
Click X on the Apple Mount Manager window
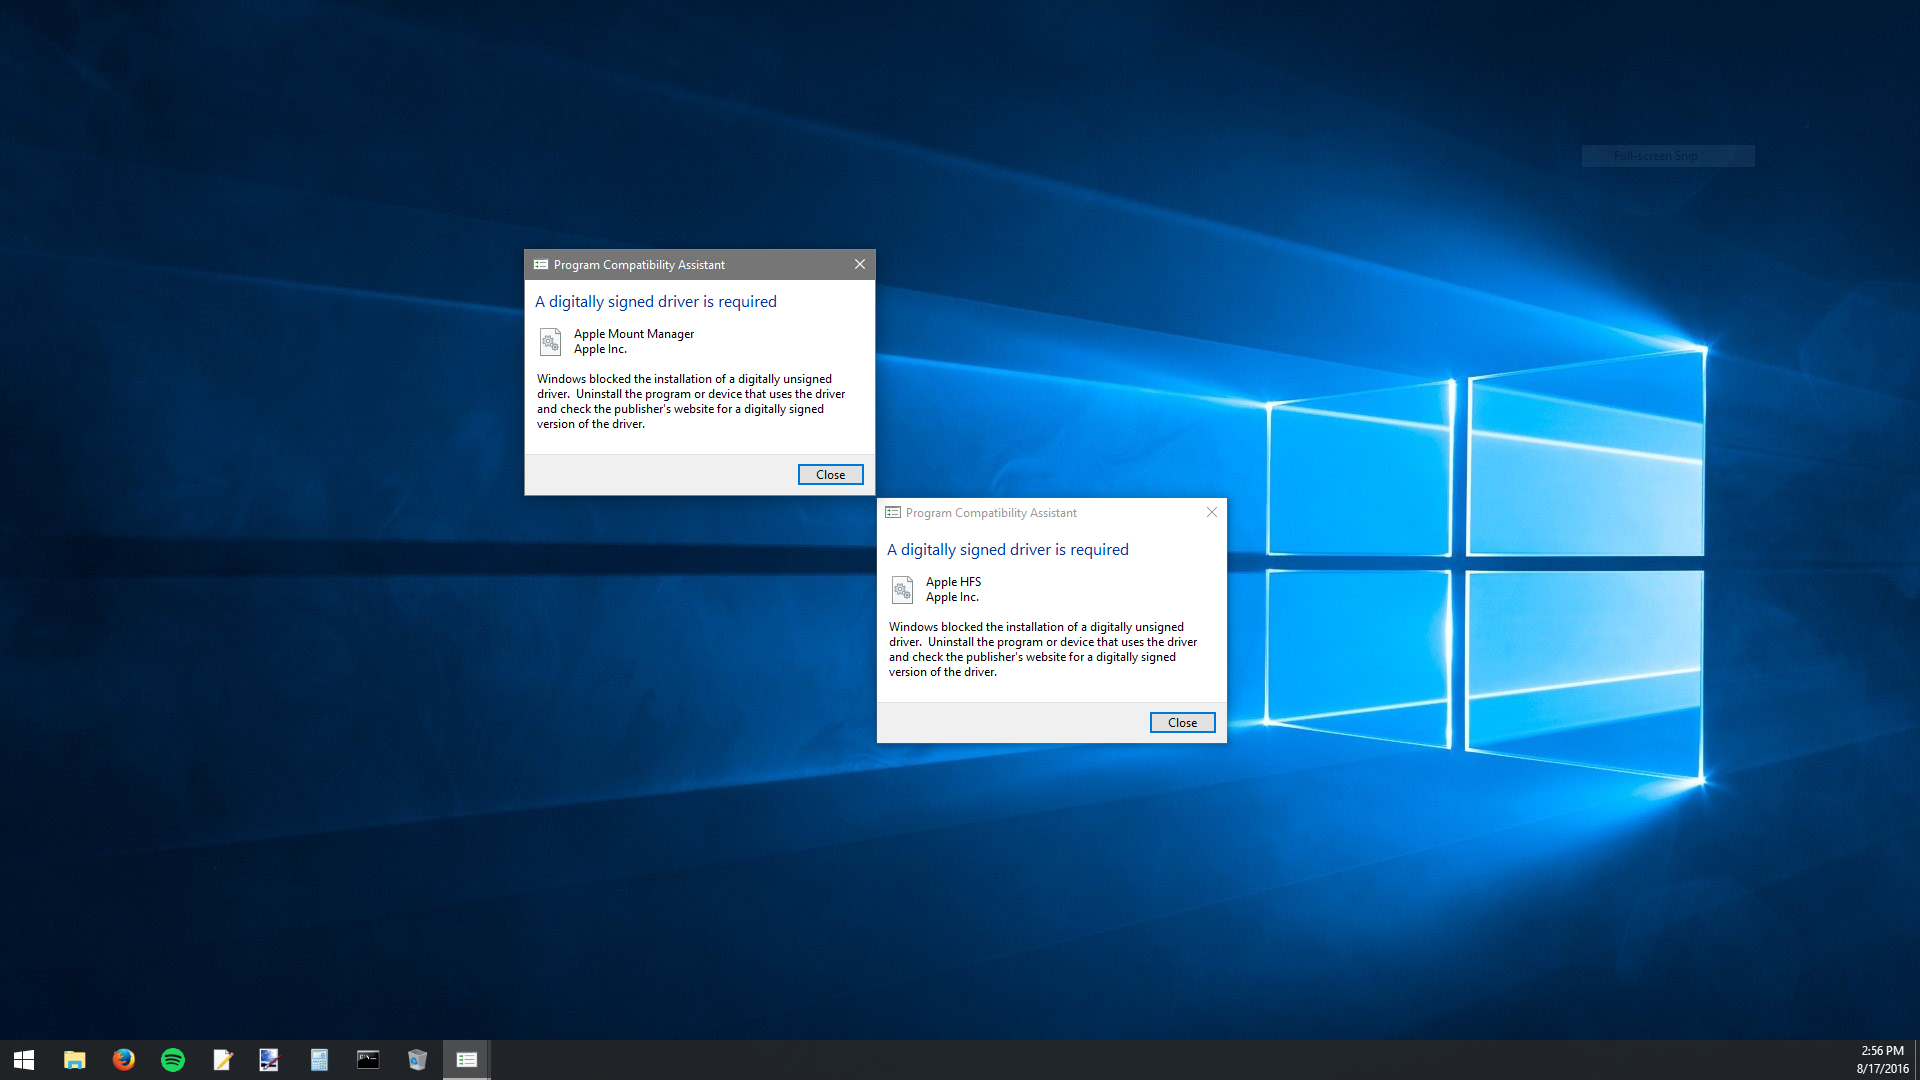click(x=860, y=264)
